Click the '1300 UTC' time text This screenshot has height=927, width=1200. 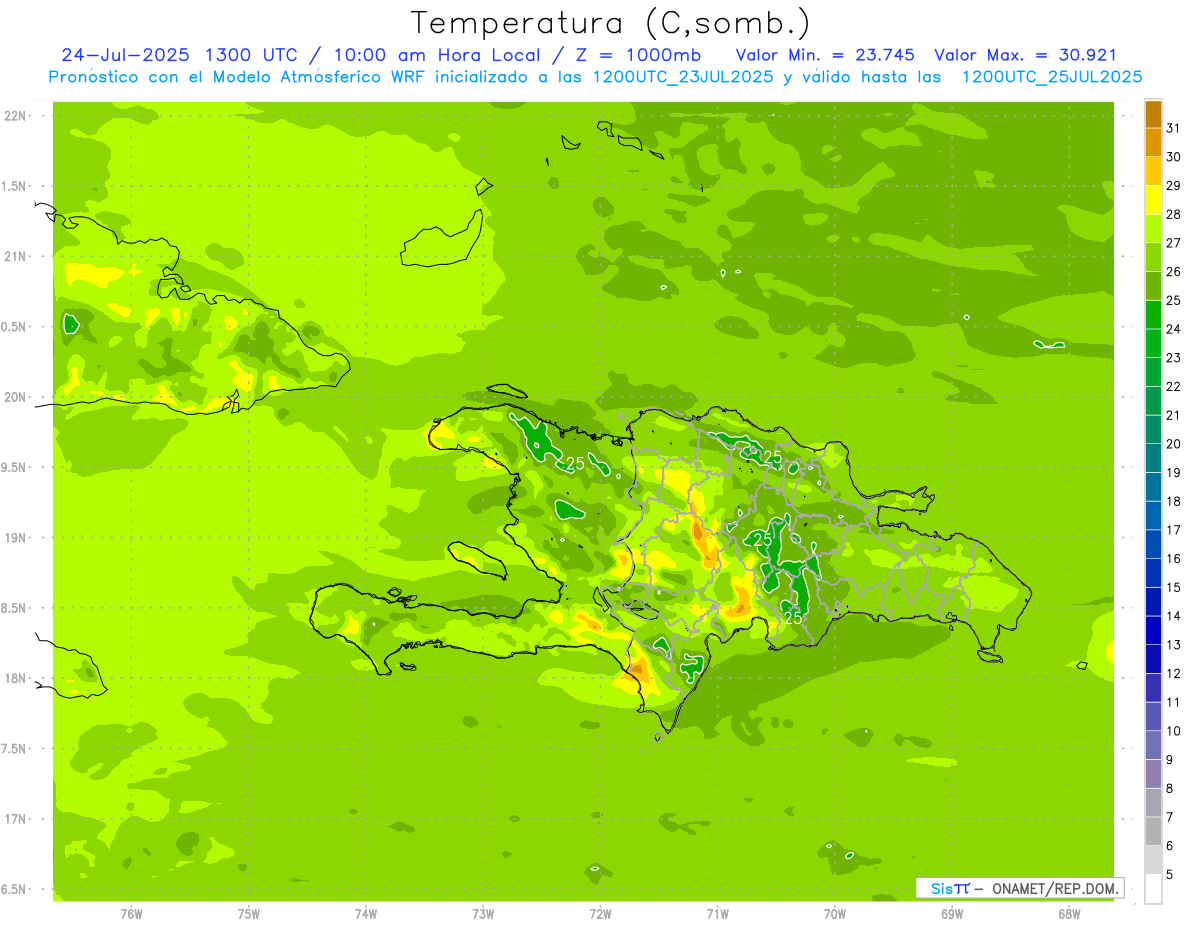coord(253,55)
